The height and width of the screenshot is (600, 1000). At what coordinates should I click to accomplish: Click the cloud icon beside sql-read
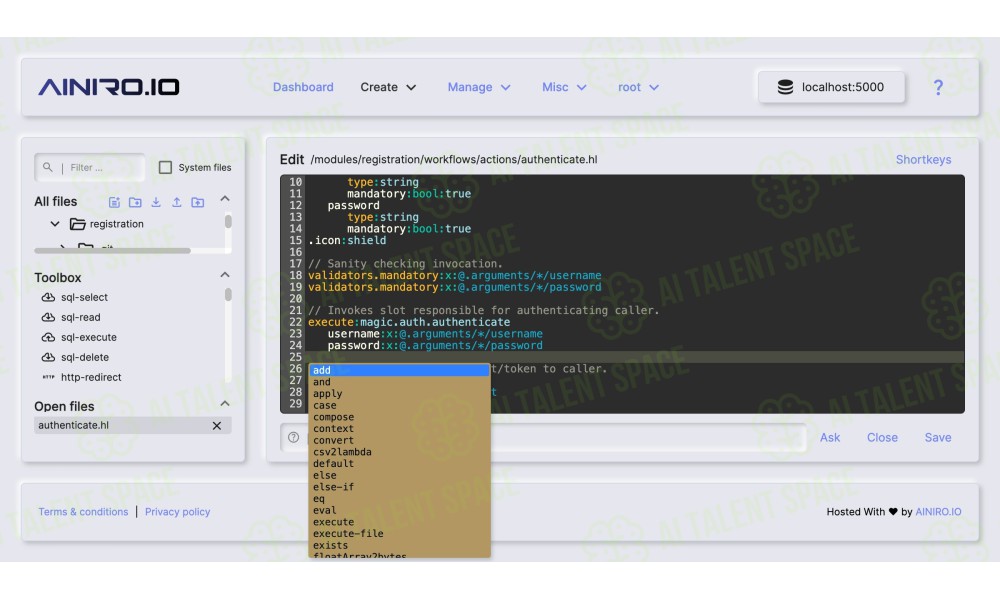[x=48, y=317]
